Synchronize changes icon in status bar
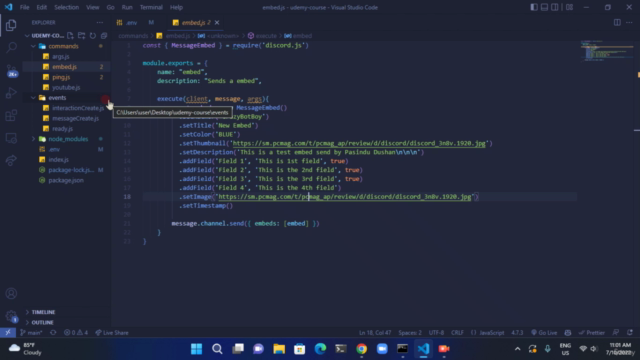640x360 pixels. [53, 333]
